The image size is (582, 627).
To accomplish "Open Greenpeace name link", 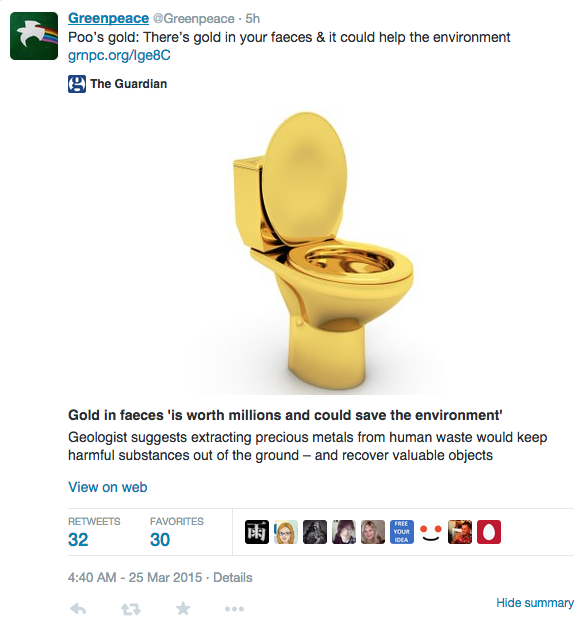I will 108,18.
